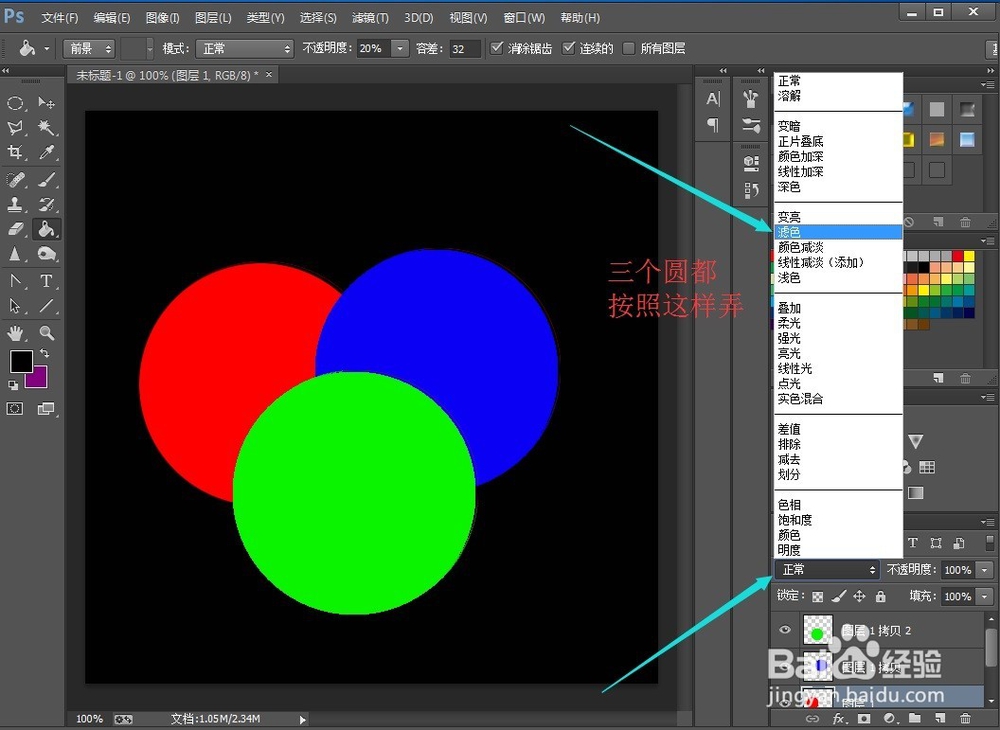The image size is (1000, 730).
Task: Toggle lock transparent pixels
Action: click(x=818, y=597)
